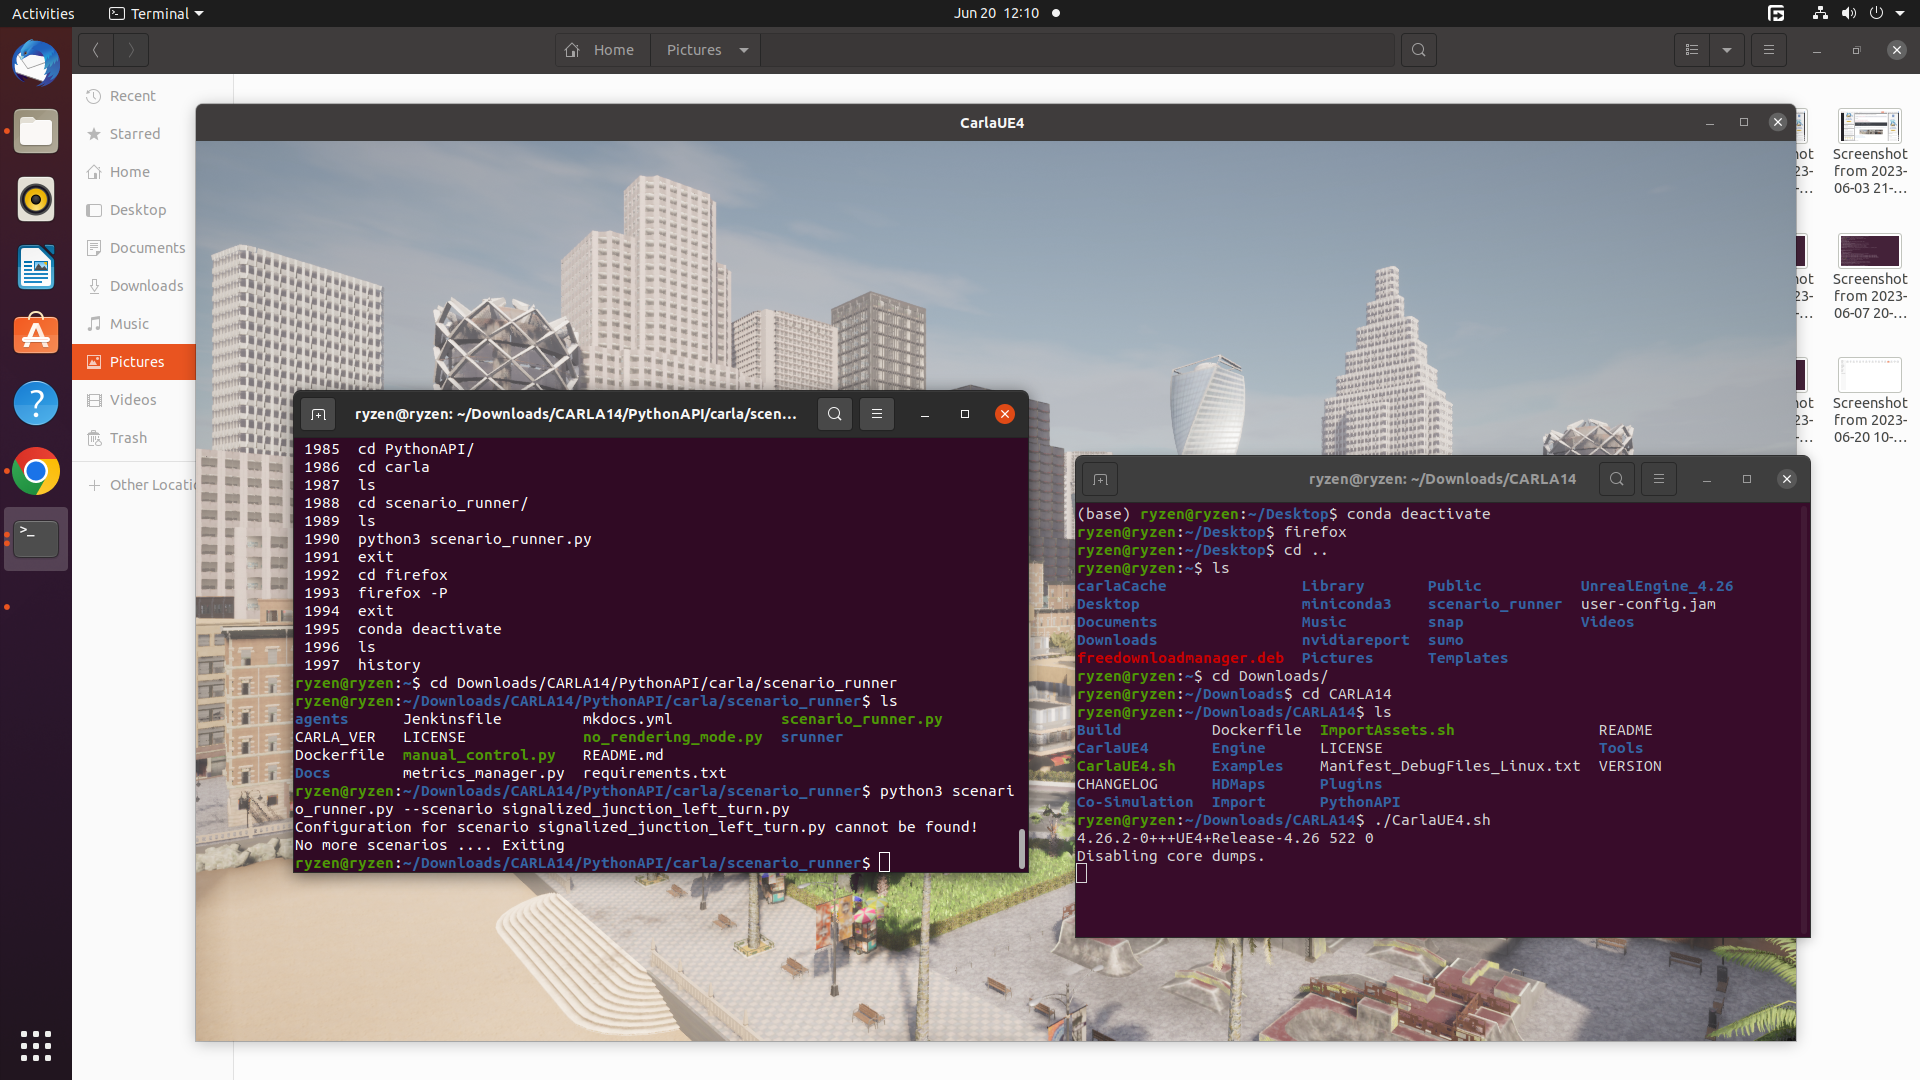The height and width of the screenshot is (1080, 1920).
Task: Click the search icon in the Files toolbar
Action: (x=1419, y=49)
